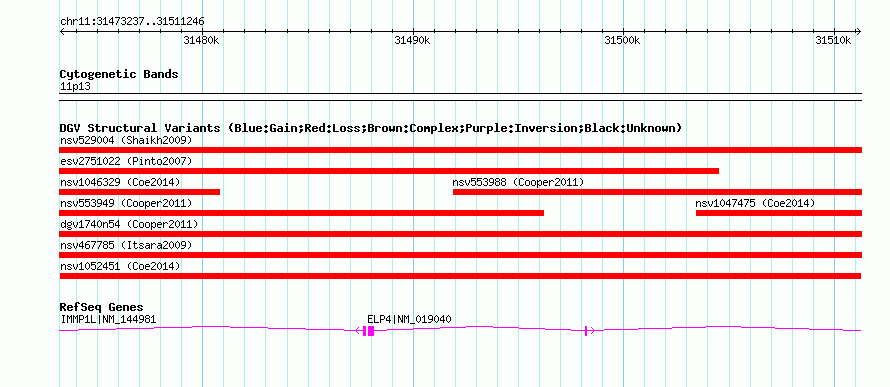Click the right arrowhead of the ruler
The image size is (890, 387).
point(858,31)
